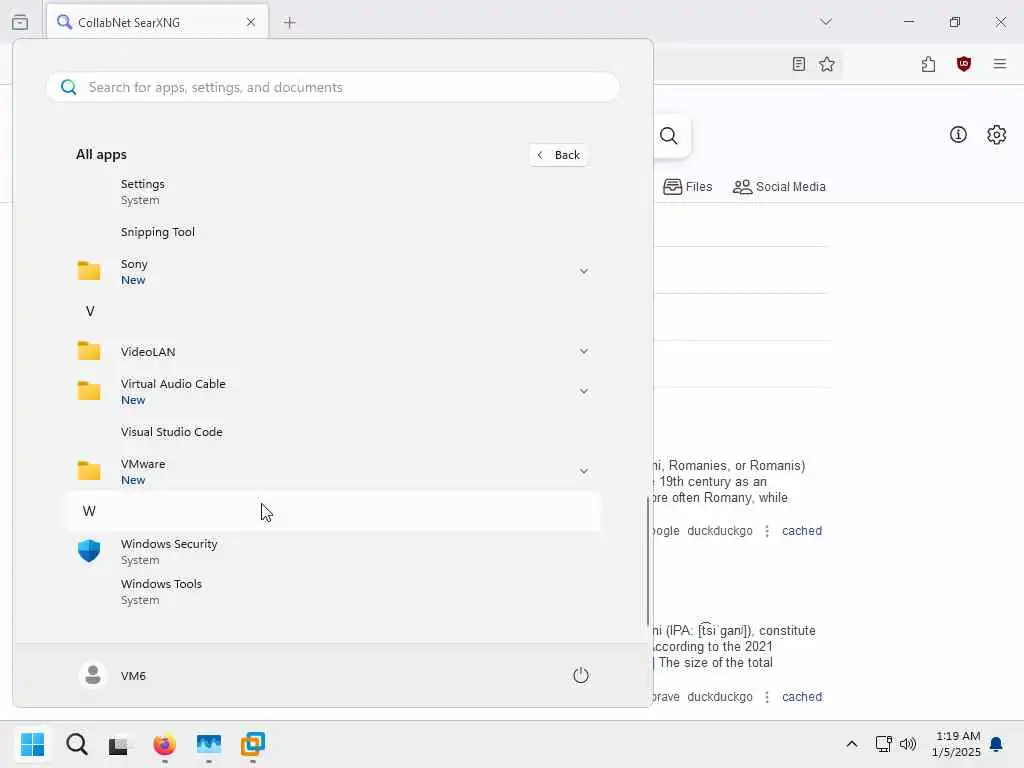Expand the VideoLAN folder chevron

click(584, 351)
